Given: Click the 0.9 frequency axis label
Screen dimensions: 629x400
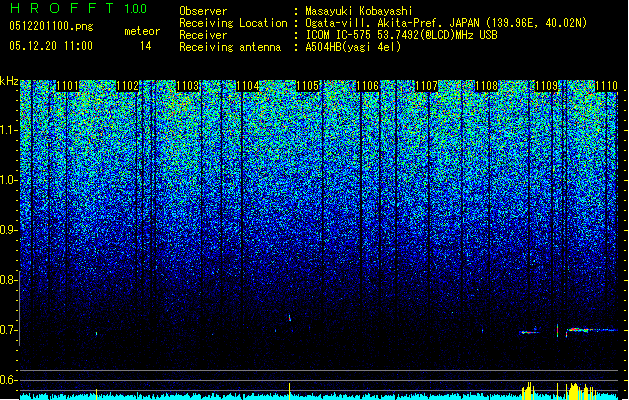Looking at the screenshot, I should (x=8, y=230).
